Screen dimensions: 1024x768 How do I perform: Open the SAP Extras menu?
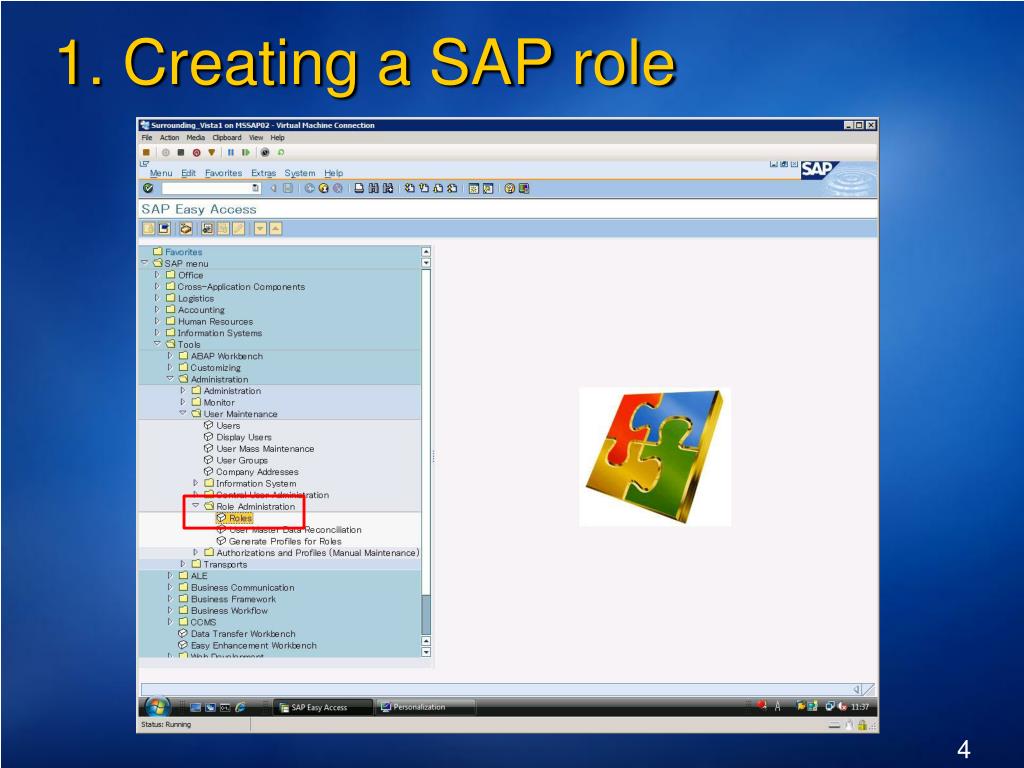click(264, 173)
